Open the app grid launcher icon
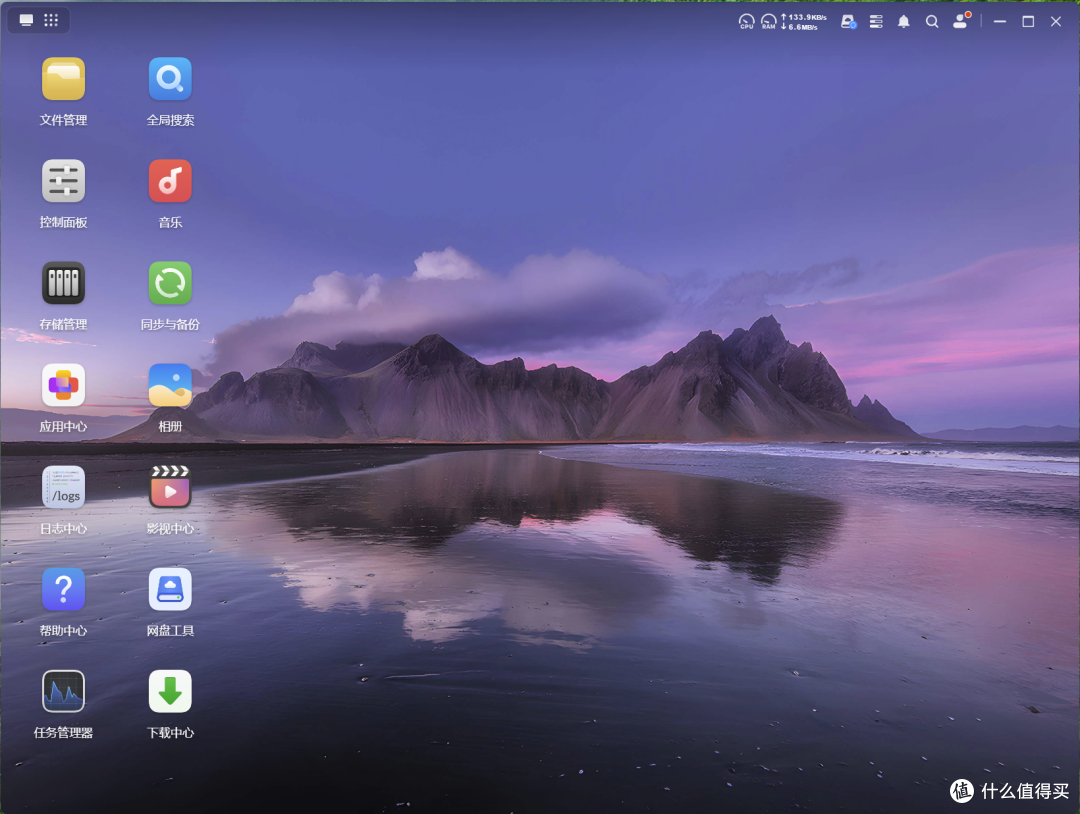 coord(51,21)
